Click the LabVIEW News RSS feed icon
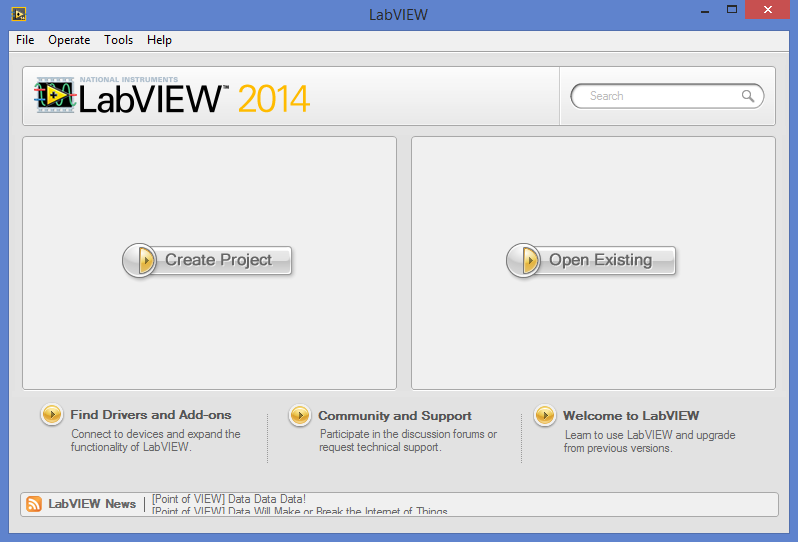The image size is (798, 542). [34, 504]
